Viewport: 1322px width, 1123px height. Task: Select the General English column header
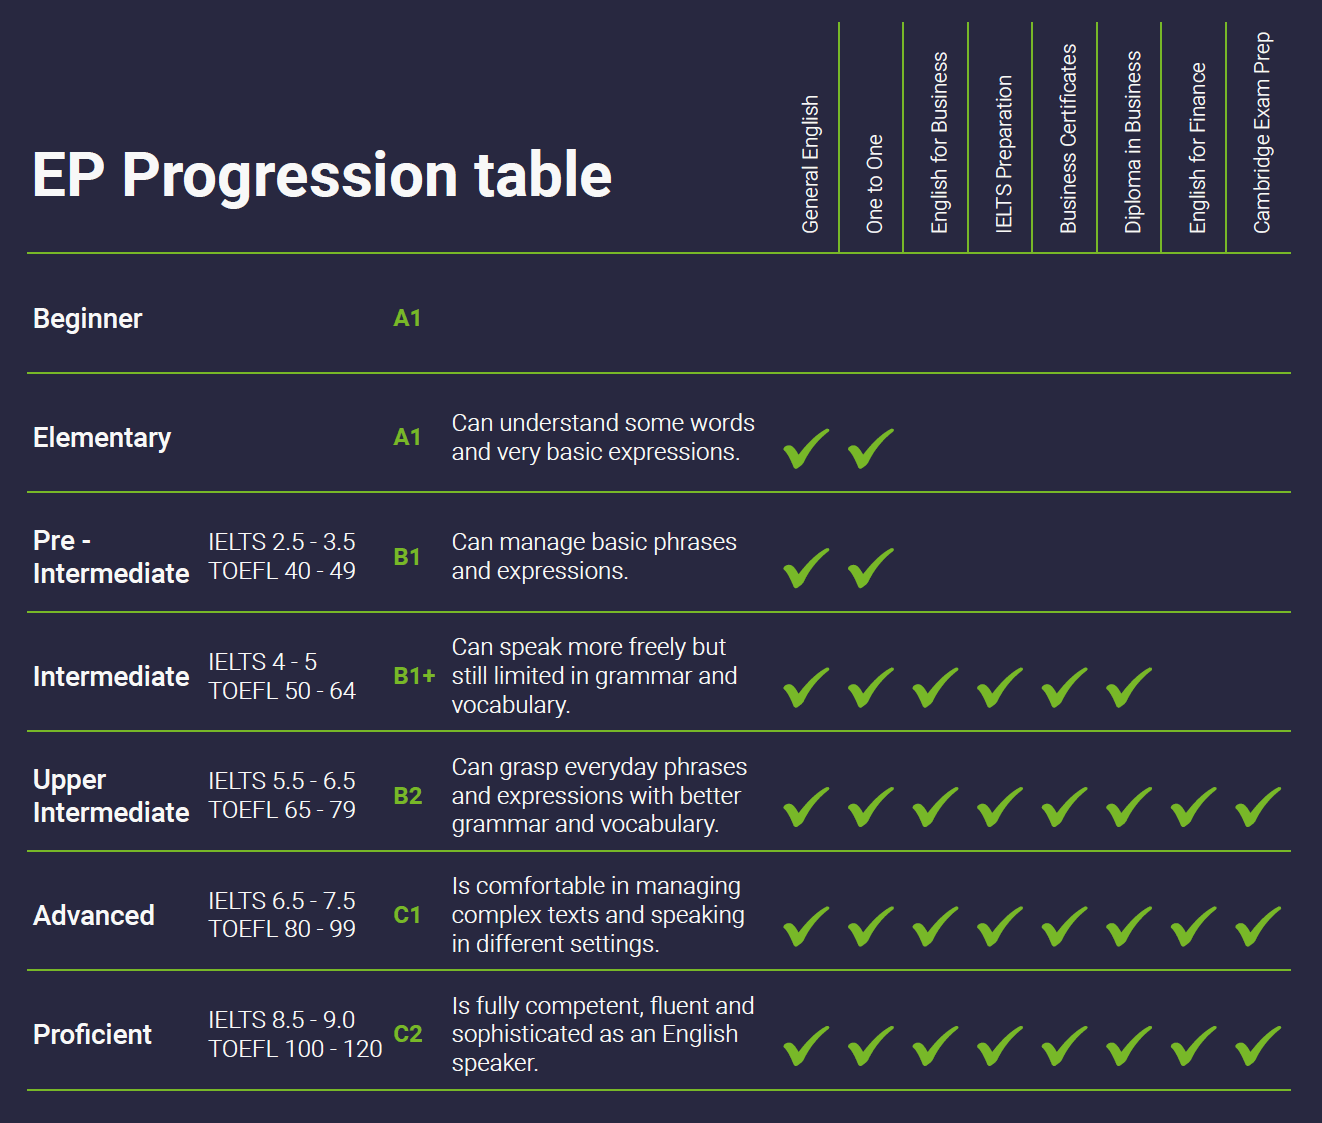point(810,164)
